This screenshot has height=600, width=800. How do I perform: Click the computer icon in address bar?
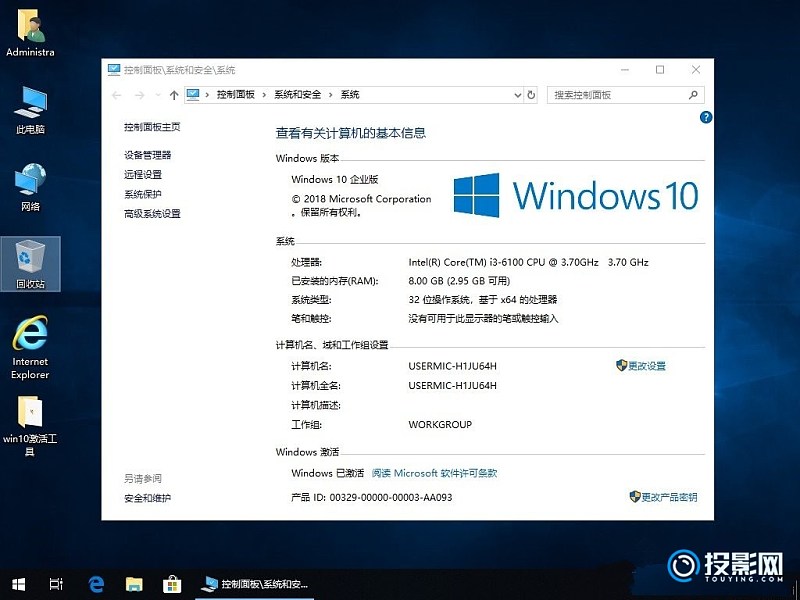pyautogui.click(x=193, y=94)
